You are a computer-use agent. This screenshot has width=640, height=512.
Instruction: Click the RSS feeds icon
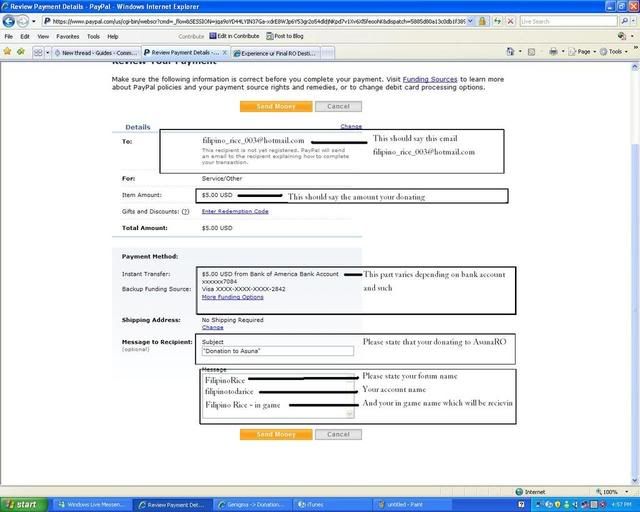[531, 52]
